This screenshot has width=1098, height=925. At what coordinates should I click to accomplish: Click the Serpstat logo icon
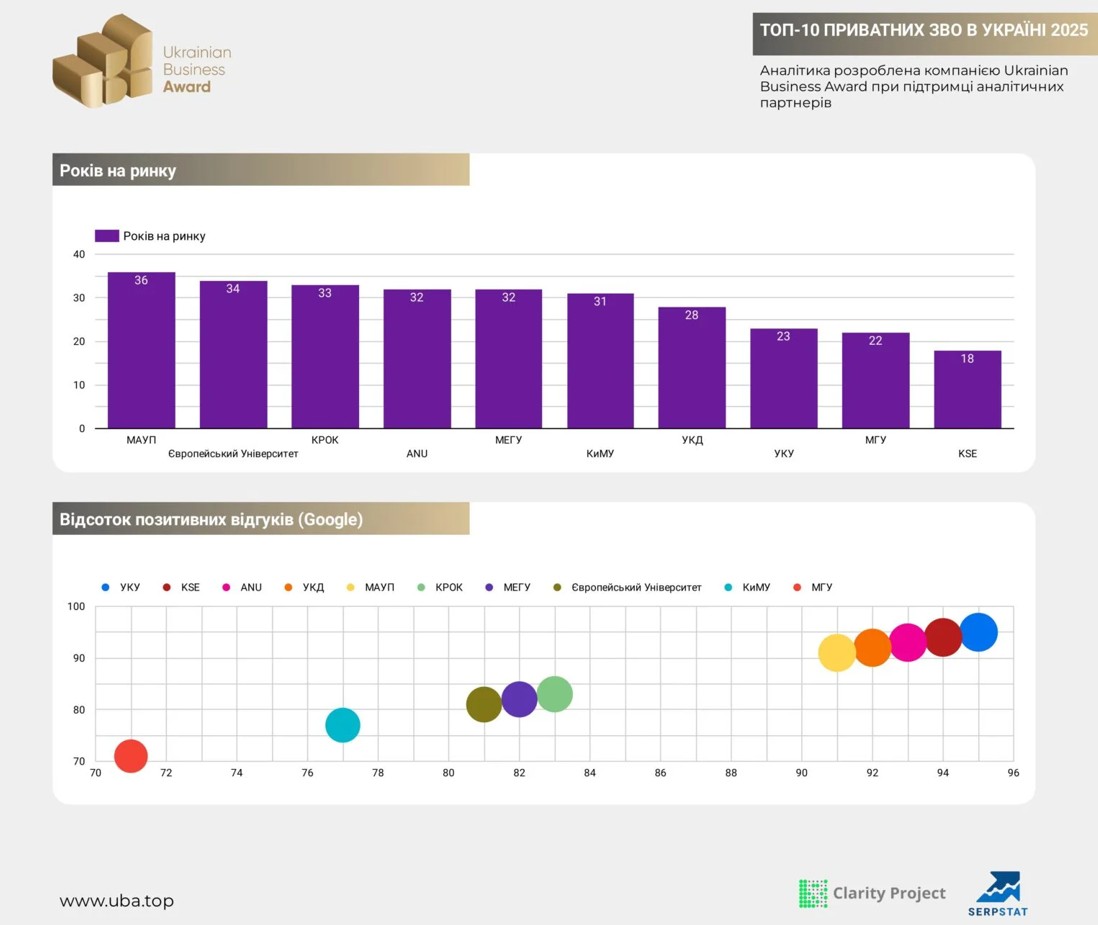pyautogui.click(x=997, y=888)
